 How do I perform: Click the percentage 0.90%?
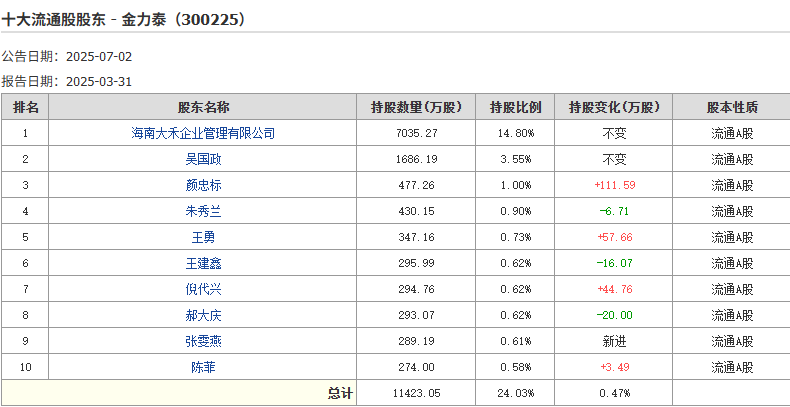point(515,212)
